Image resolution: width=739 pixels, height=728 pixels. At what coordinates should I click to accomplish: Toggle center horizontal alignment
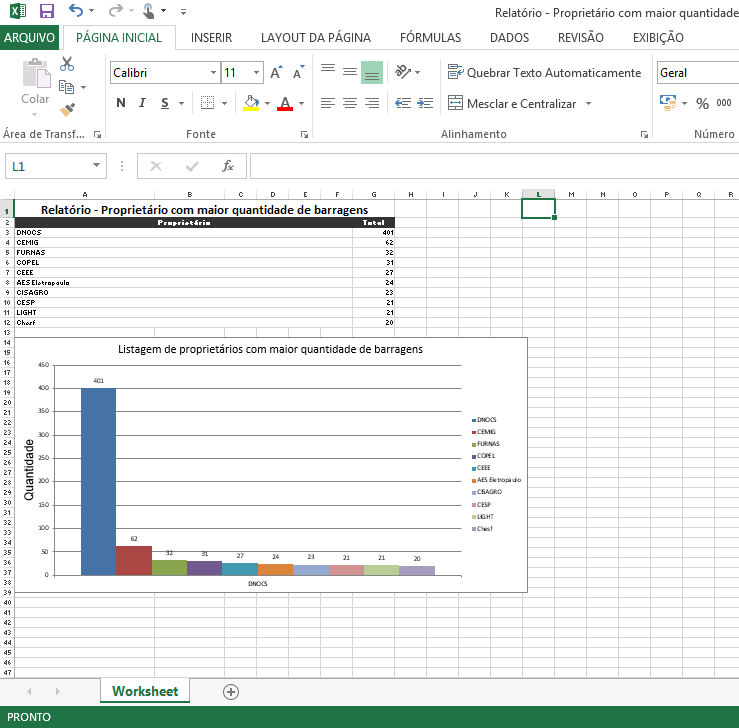(350, 103)
